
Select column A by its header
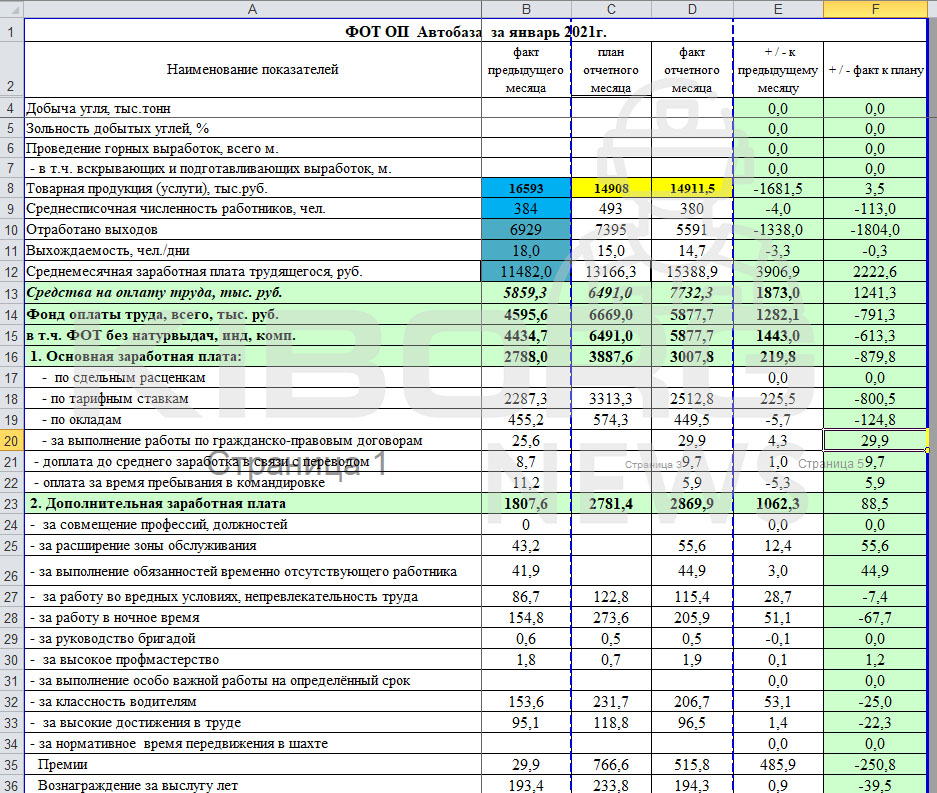253,9
